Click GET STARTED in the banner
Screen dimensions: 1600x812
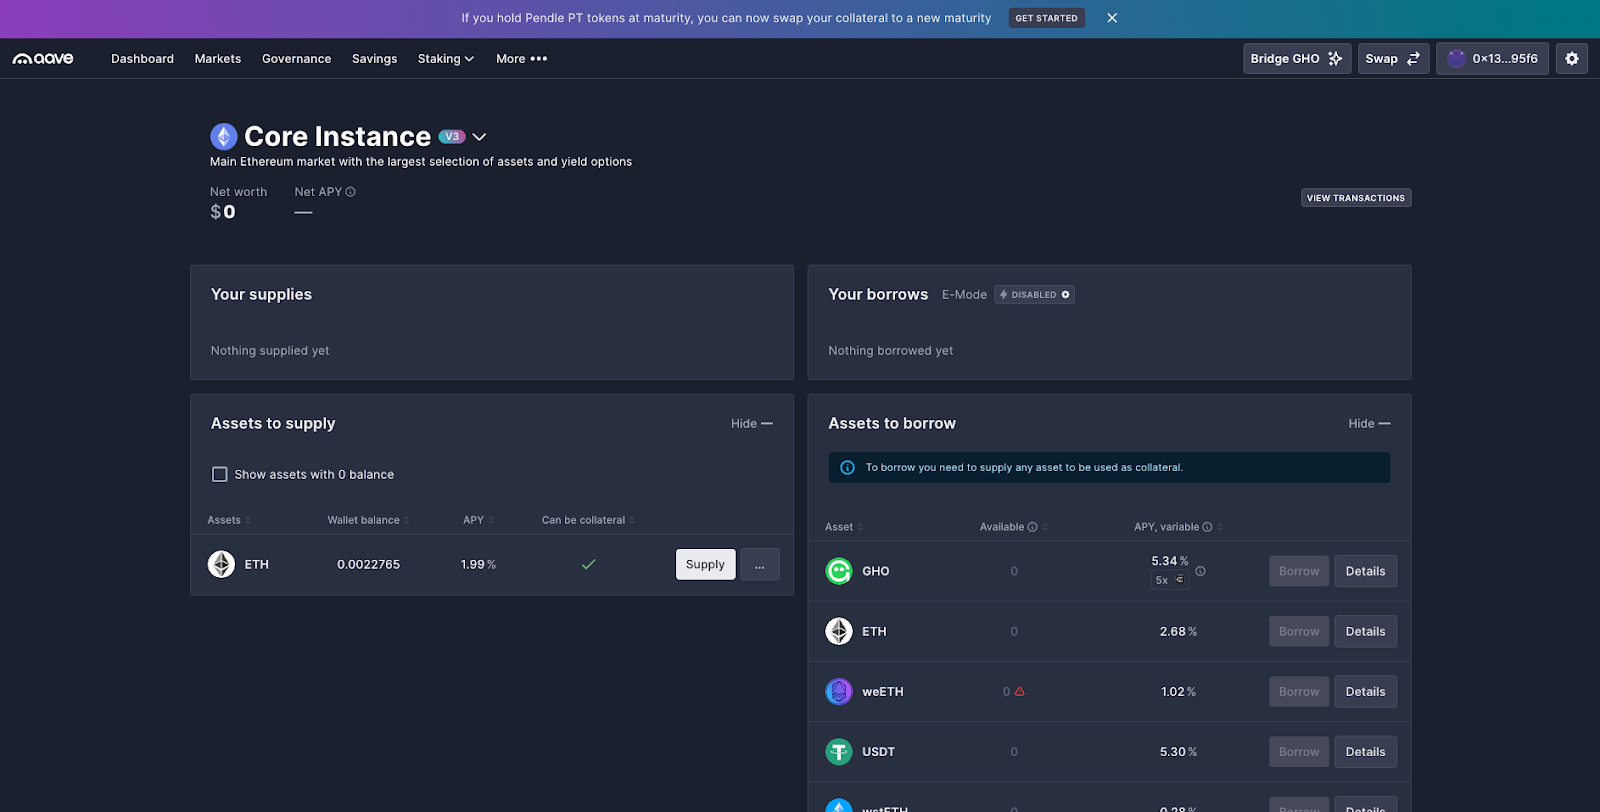(1046, 18)
